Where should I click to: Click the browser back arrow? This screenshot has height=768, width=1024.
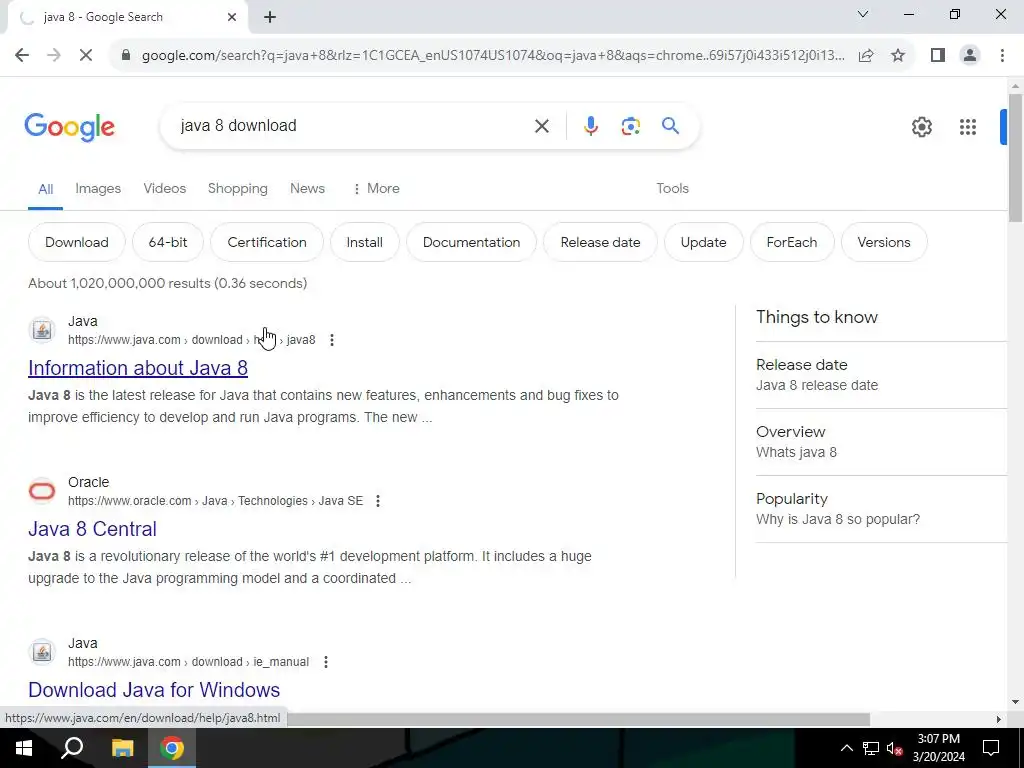tap(22, 56)
